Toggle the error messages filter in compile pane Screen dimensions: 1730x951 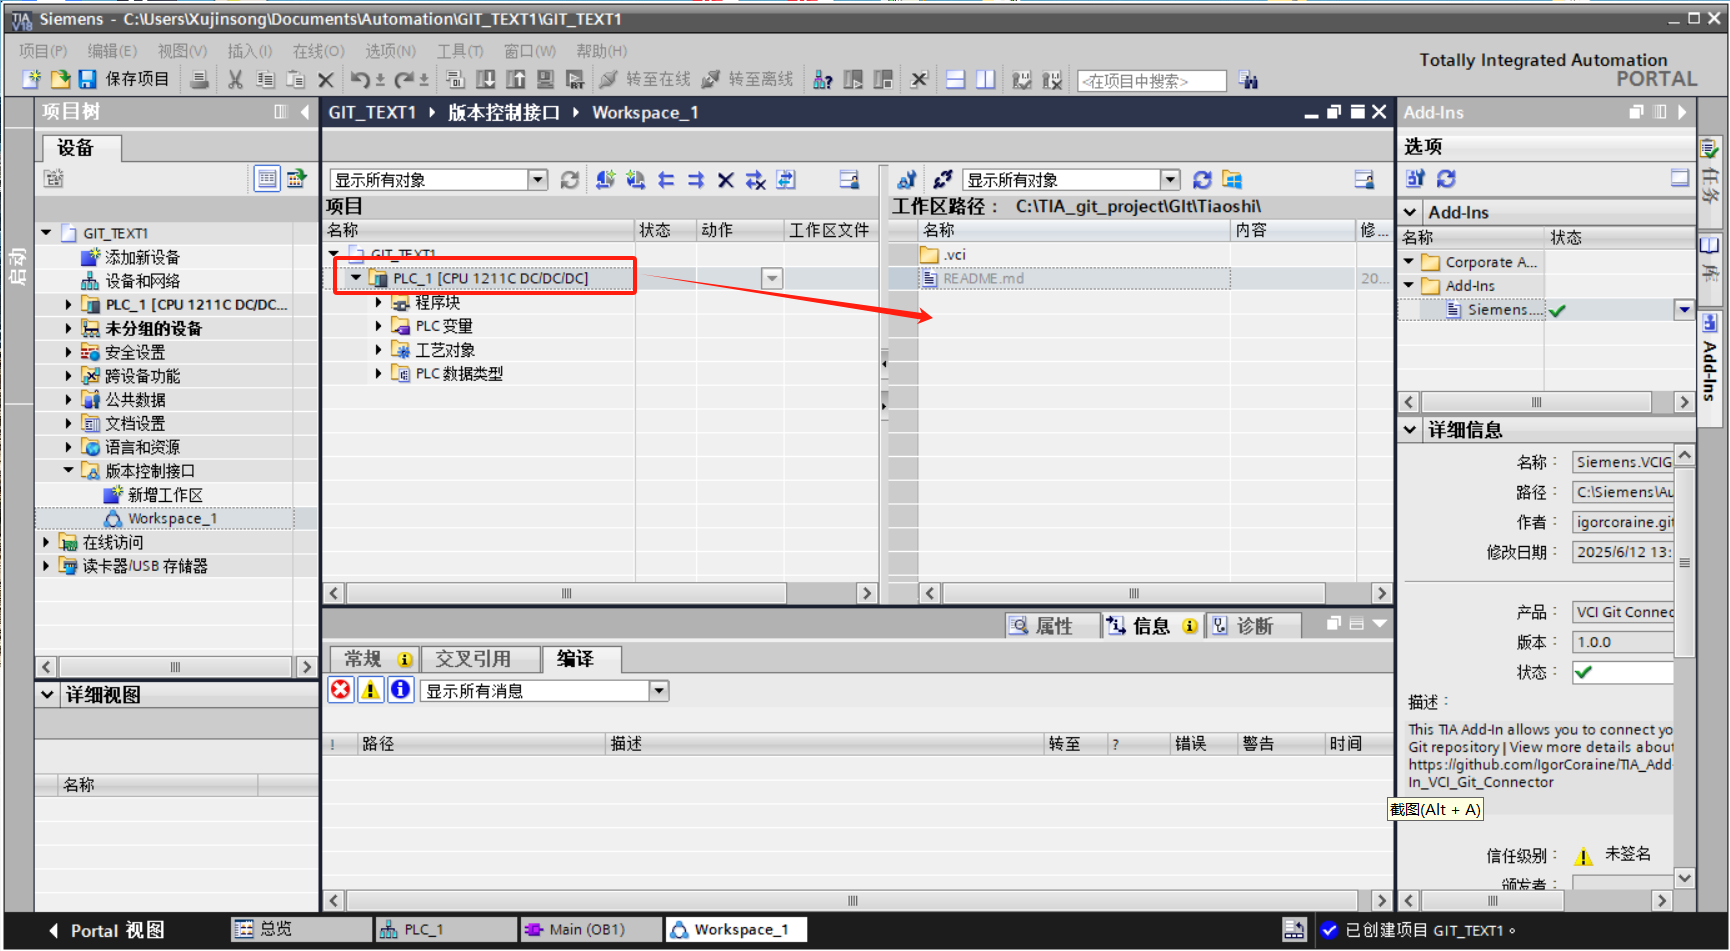[x=340, y=689]
